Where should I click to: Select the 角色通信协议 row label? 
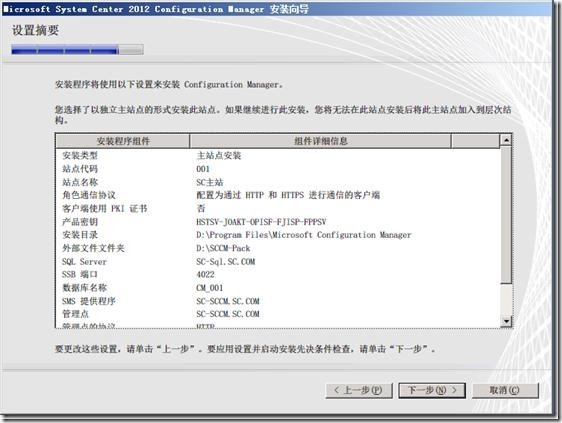pyautogui.click(x=89, y=195)
